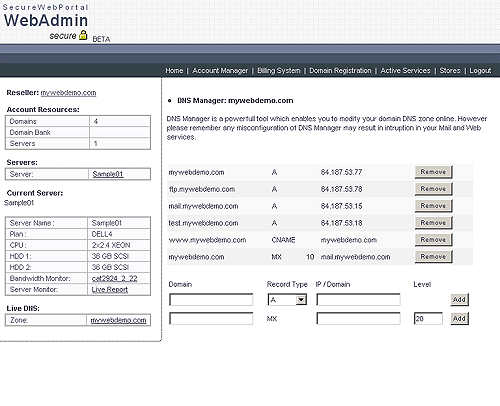Open Active Services menu
500x406 pixels.
405,71
